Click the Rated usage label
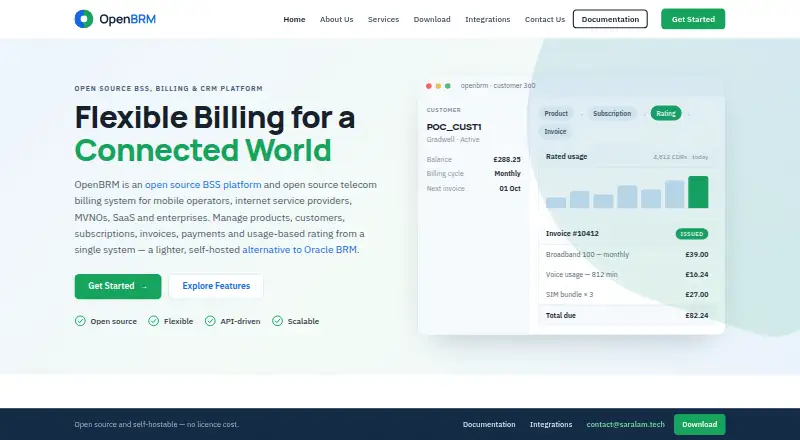800x440 pixels. tap(566, 156)
